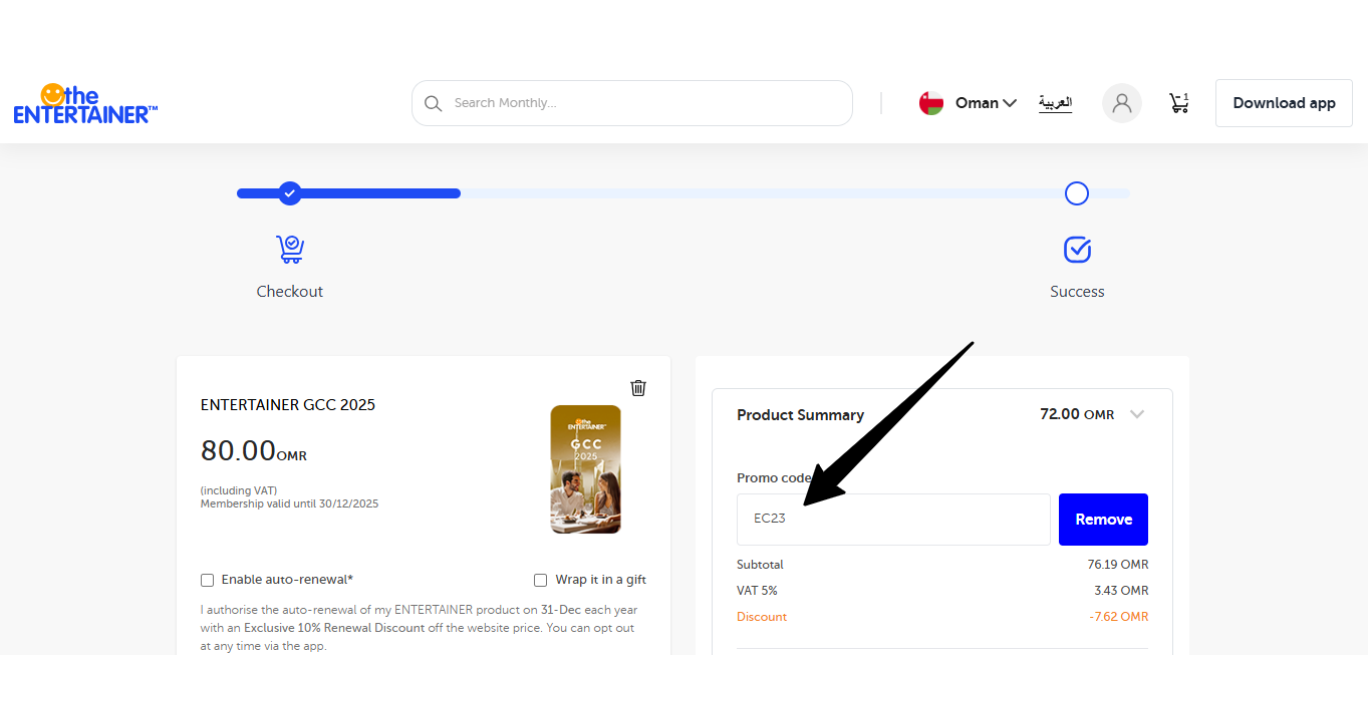
Task: Switch language to Arabic
Action: [x=1055, y=103]
